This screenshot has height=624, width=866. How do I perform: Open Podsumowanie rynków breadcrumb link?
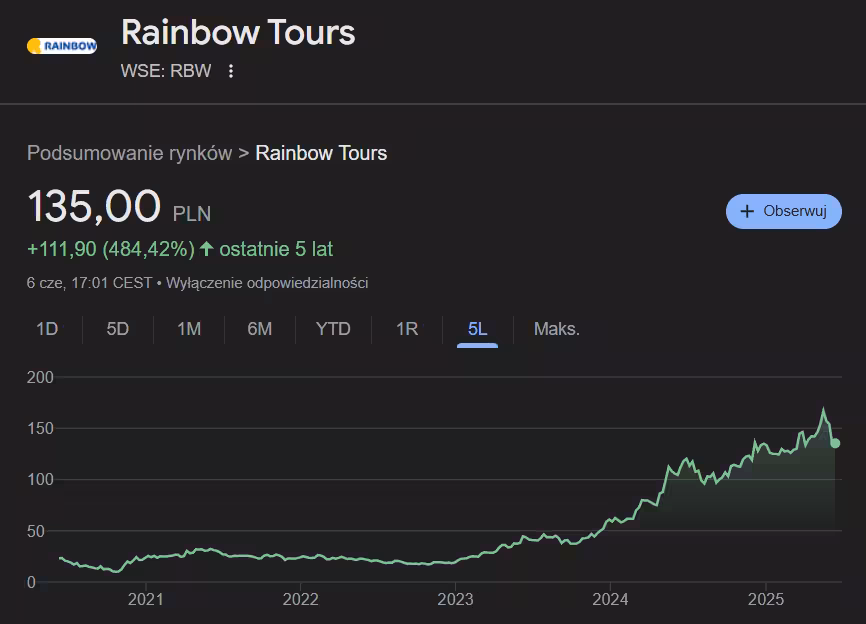click(129, 153)
